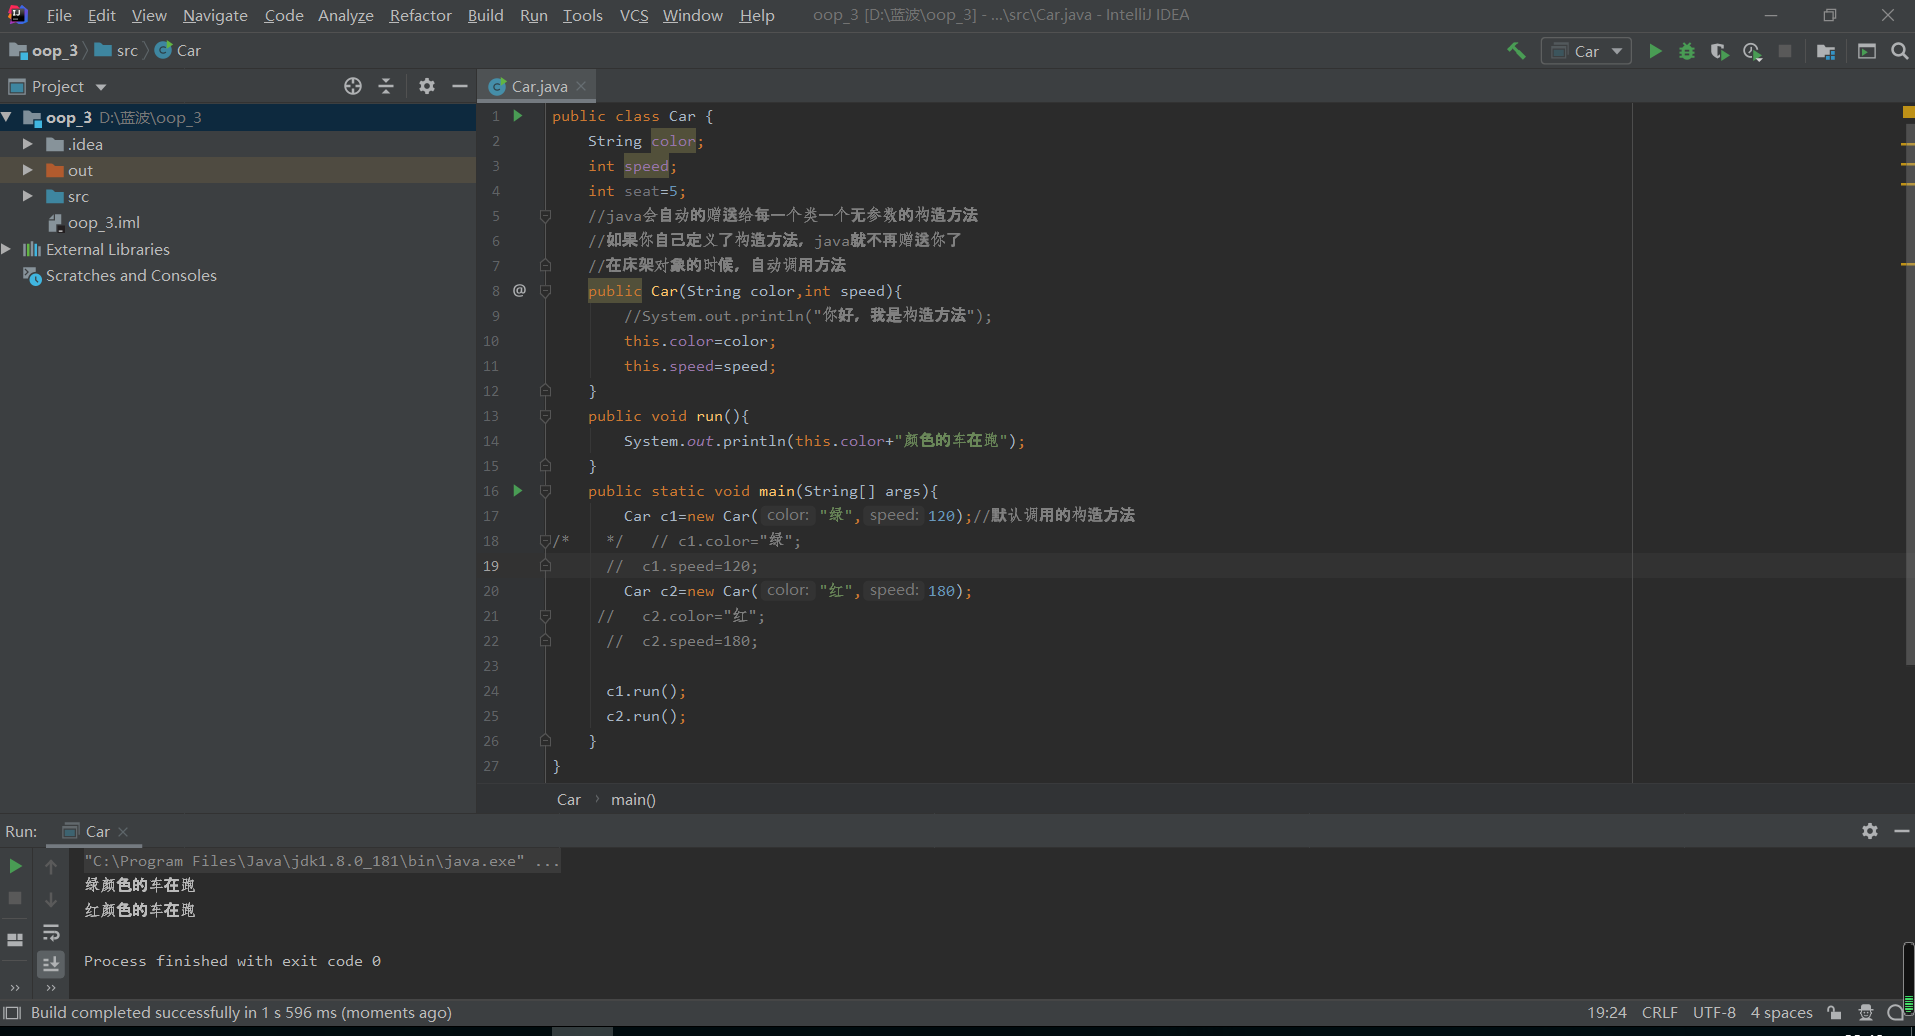The width and height of the screenshot is (1915, 1036).
Task: Toggle tool windows button at status bar left
Action: coord(12,1012)
